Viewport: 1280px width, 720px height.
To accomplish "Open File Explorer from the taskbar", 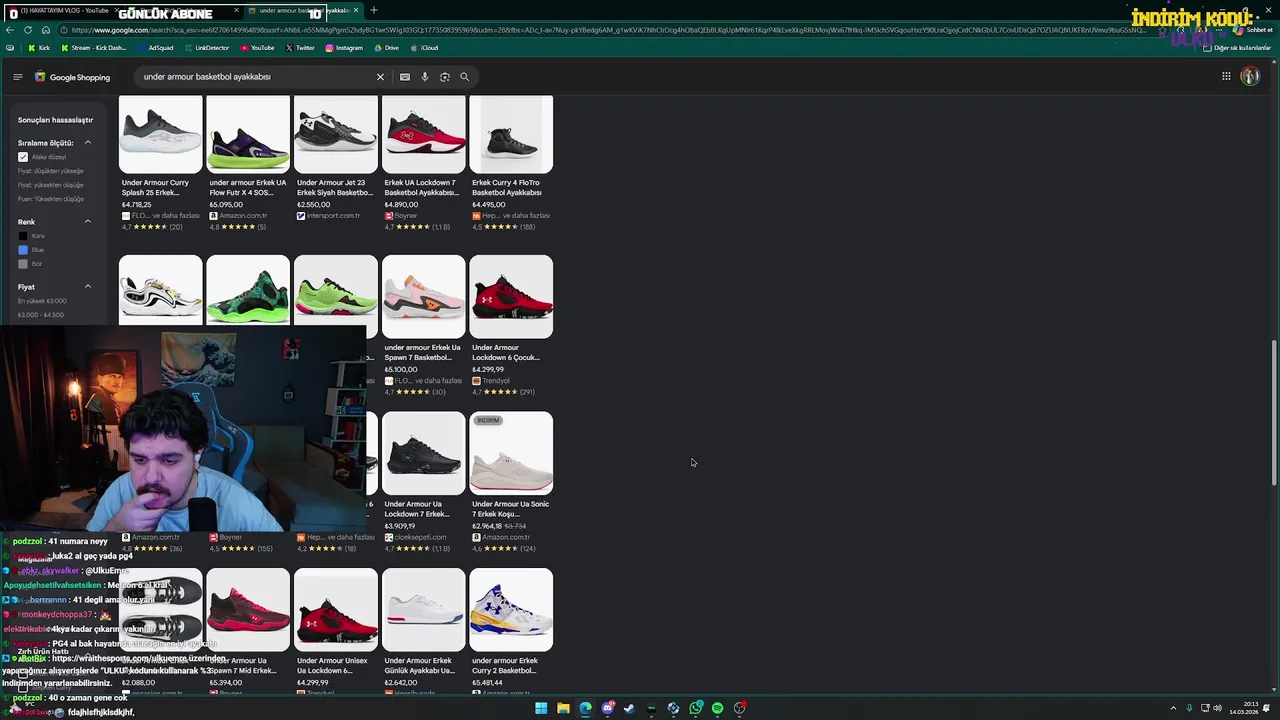I will (x=563, y=708).
